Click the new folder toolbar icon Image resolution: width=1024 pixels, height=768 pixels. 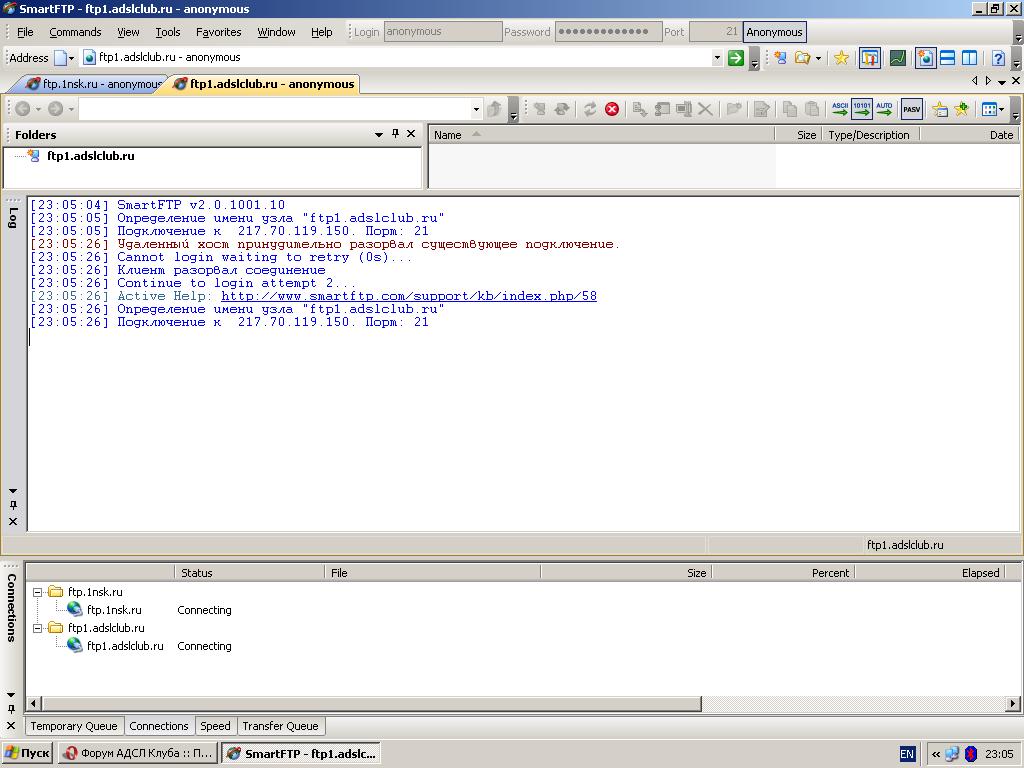pyautogui.click(x=733, y=109)
